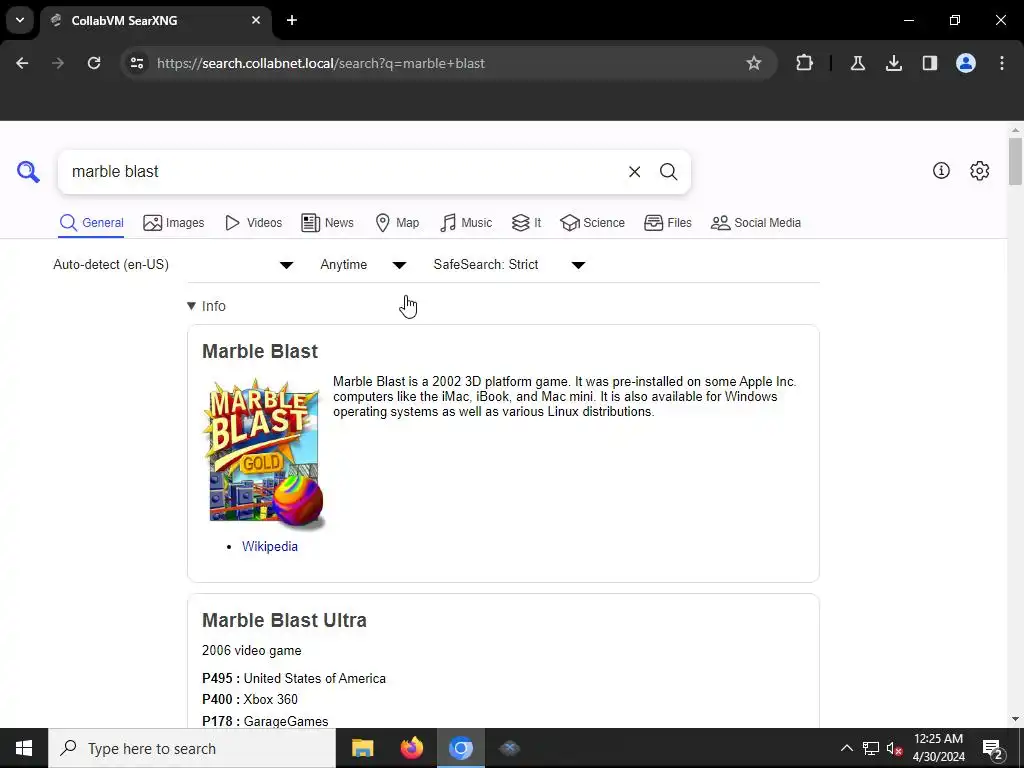The height and width of the screenshot is (768, 1024).
Task: Switch to the Images tab
Action: [x=174, y=223]
